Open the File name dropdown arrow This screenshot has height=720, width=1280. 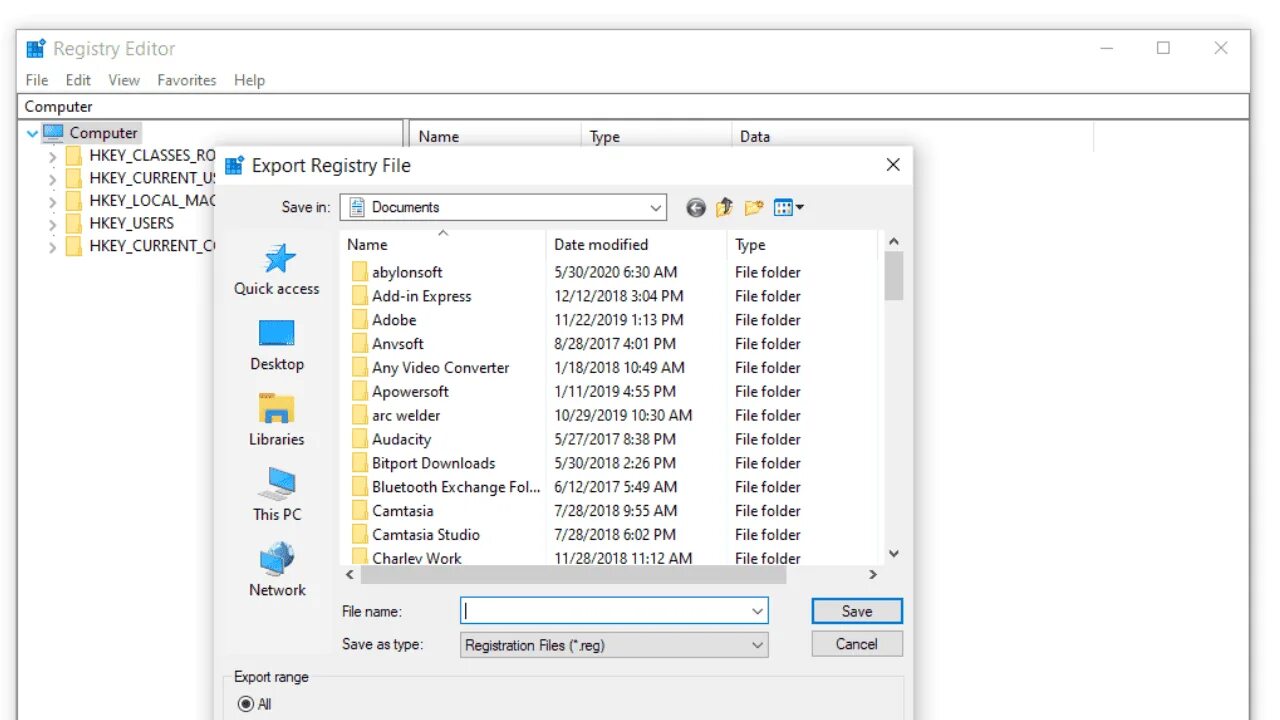[x=757, y=611]
